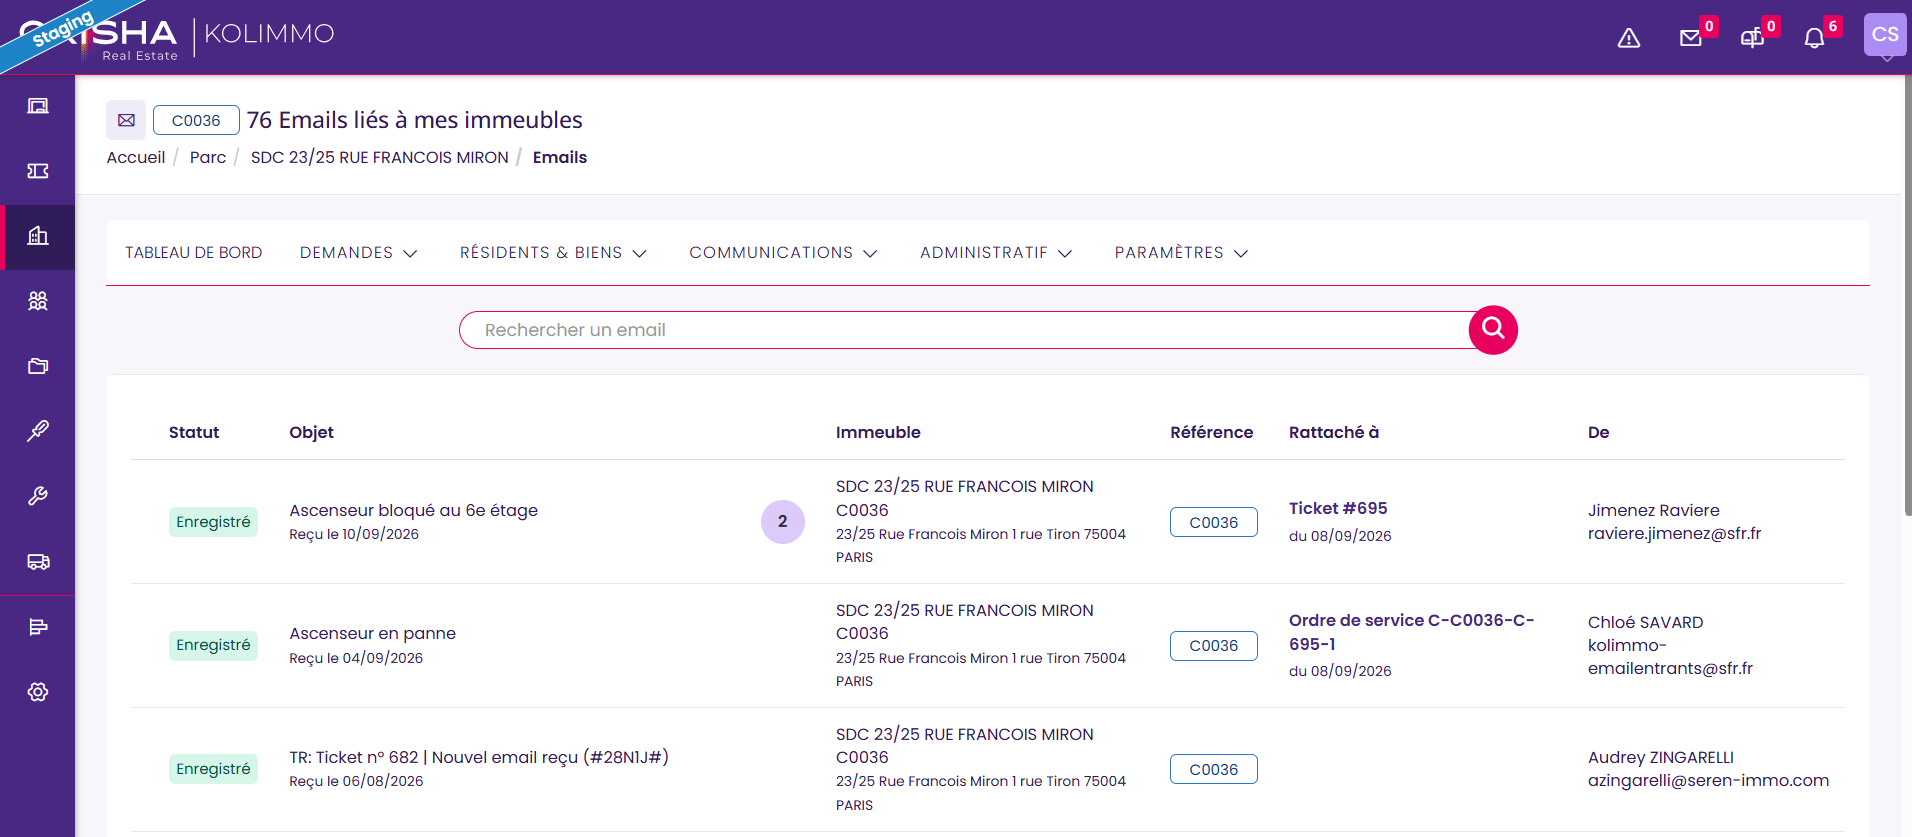Open the settings gear icon in sidebar

click(38, 692)
